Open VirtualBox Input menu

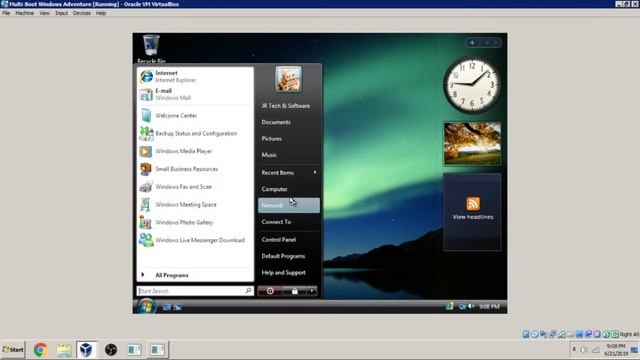61,13
